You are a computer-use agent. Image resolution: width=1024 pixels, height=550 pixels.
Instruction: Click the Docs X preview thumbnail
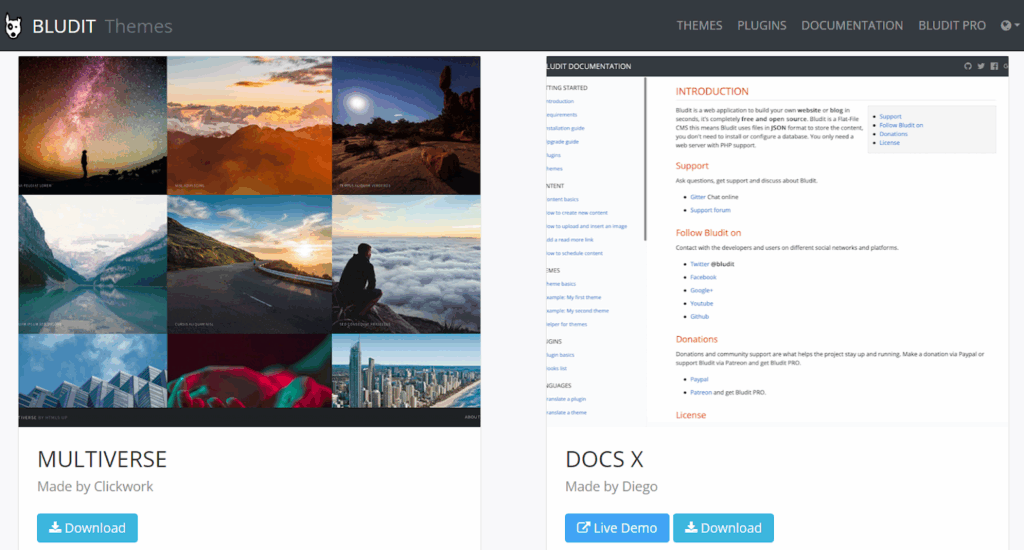[x=777, y=241]
